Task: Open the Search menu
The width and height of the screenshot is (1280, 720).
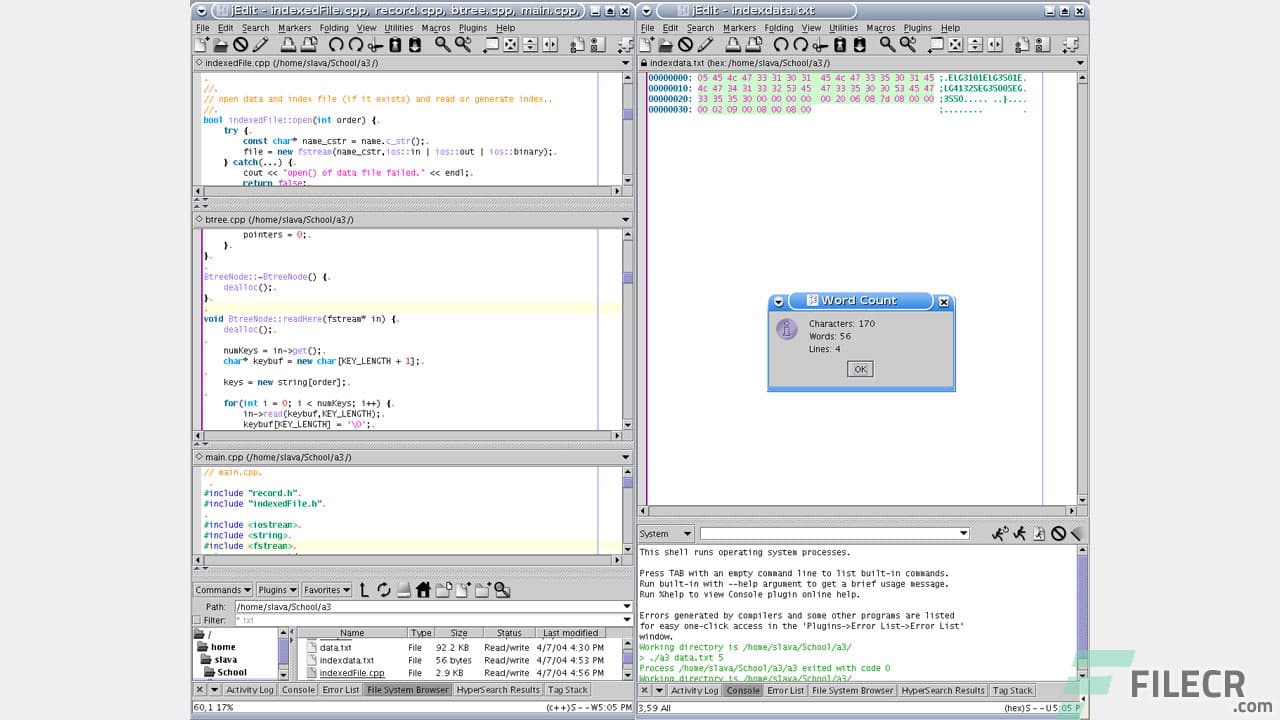Action: pyautogui.click(x=255, y=27)
